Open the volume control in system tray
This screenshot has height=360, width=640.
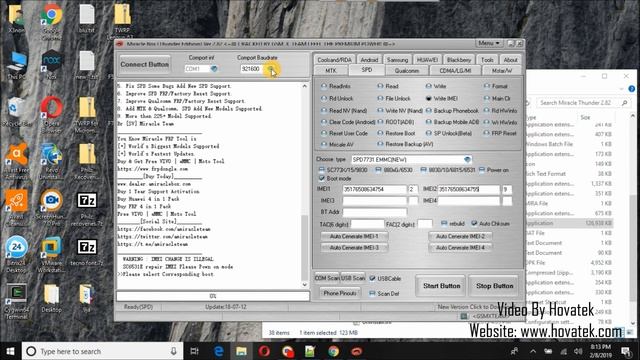coord(578,351)
